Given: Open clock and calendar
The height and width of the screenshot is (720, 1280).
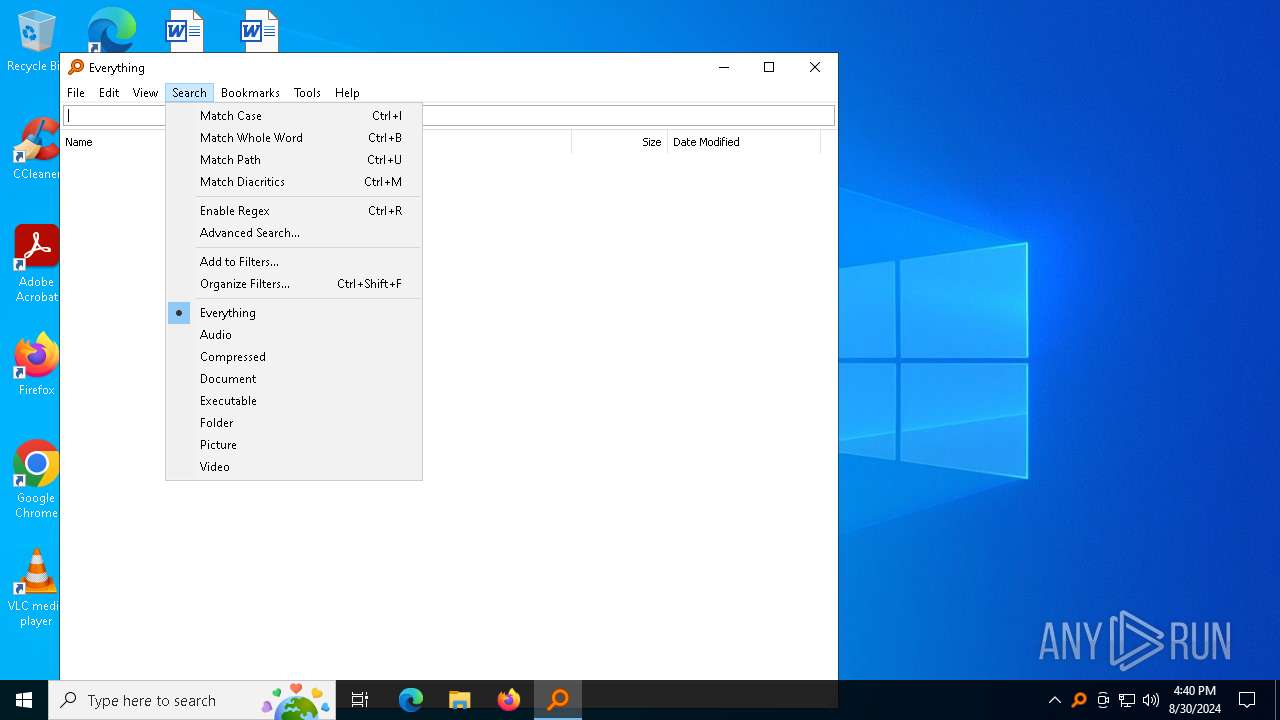Looking at the screenshot, I should [x=1194, y=700].
